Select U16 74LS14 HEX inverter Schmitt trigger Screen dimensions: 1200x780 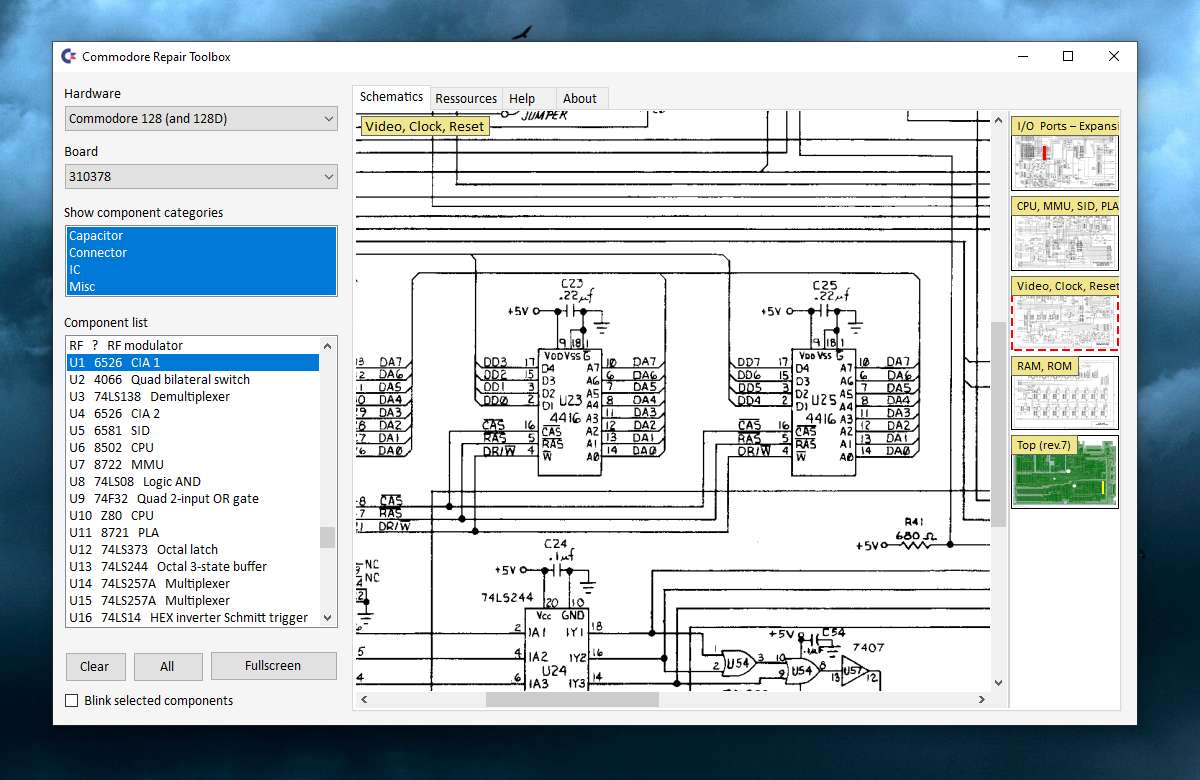click(x=193, y=618)
